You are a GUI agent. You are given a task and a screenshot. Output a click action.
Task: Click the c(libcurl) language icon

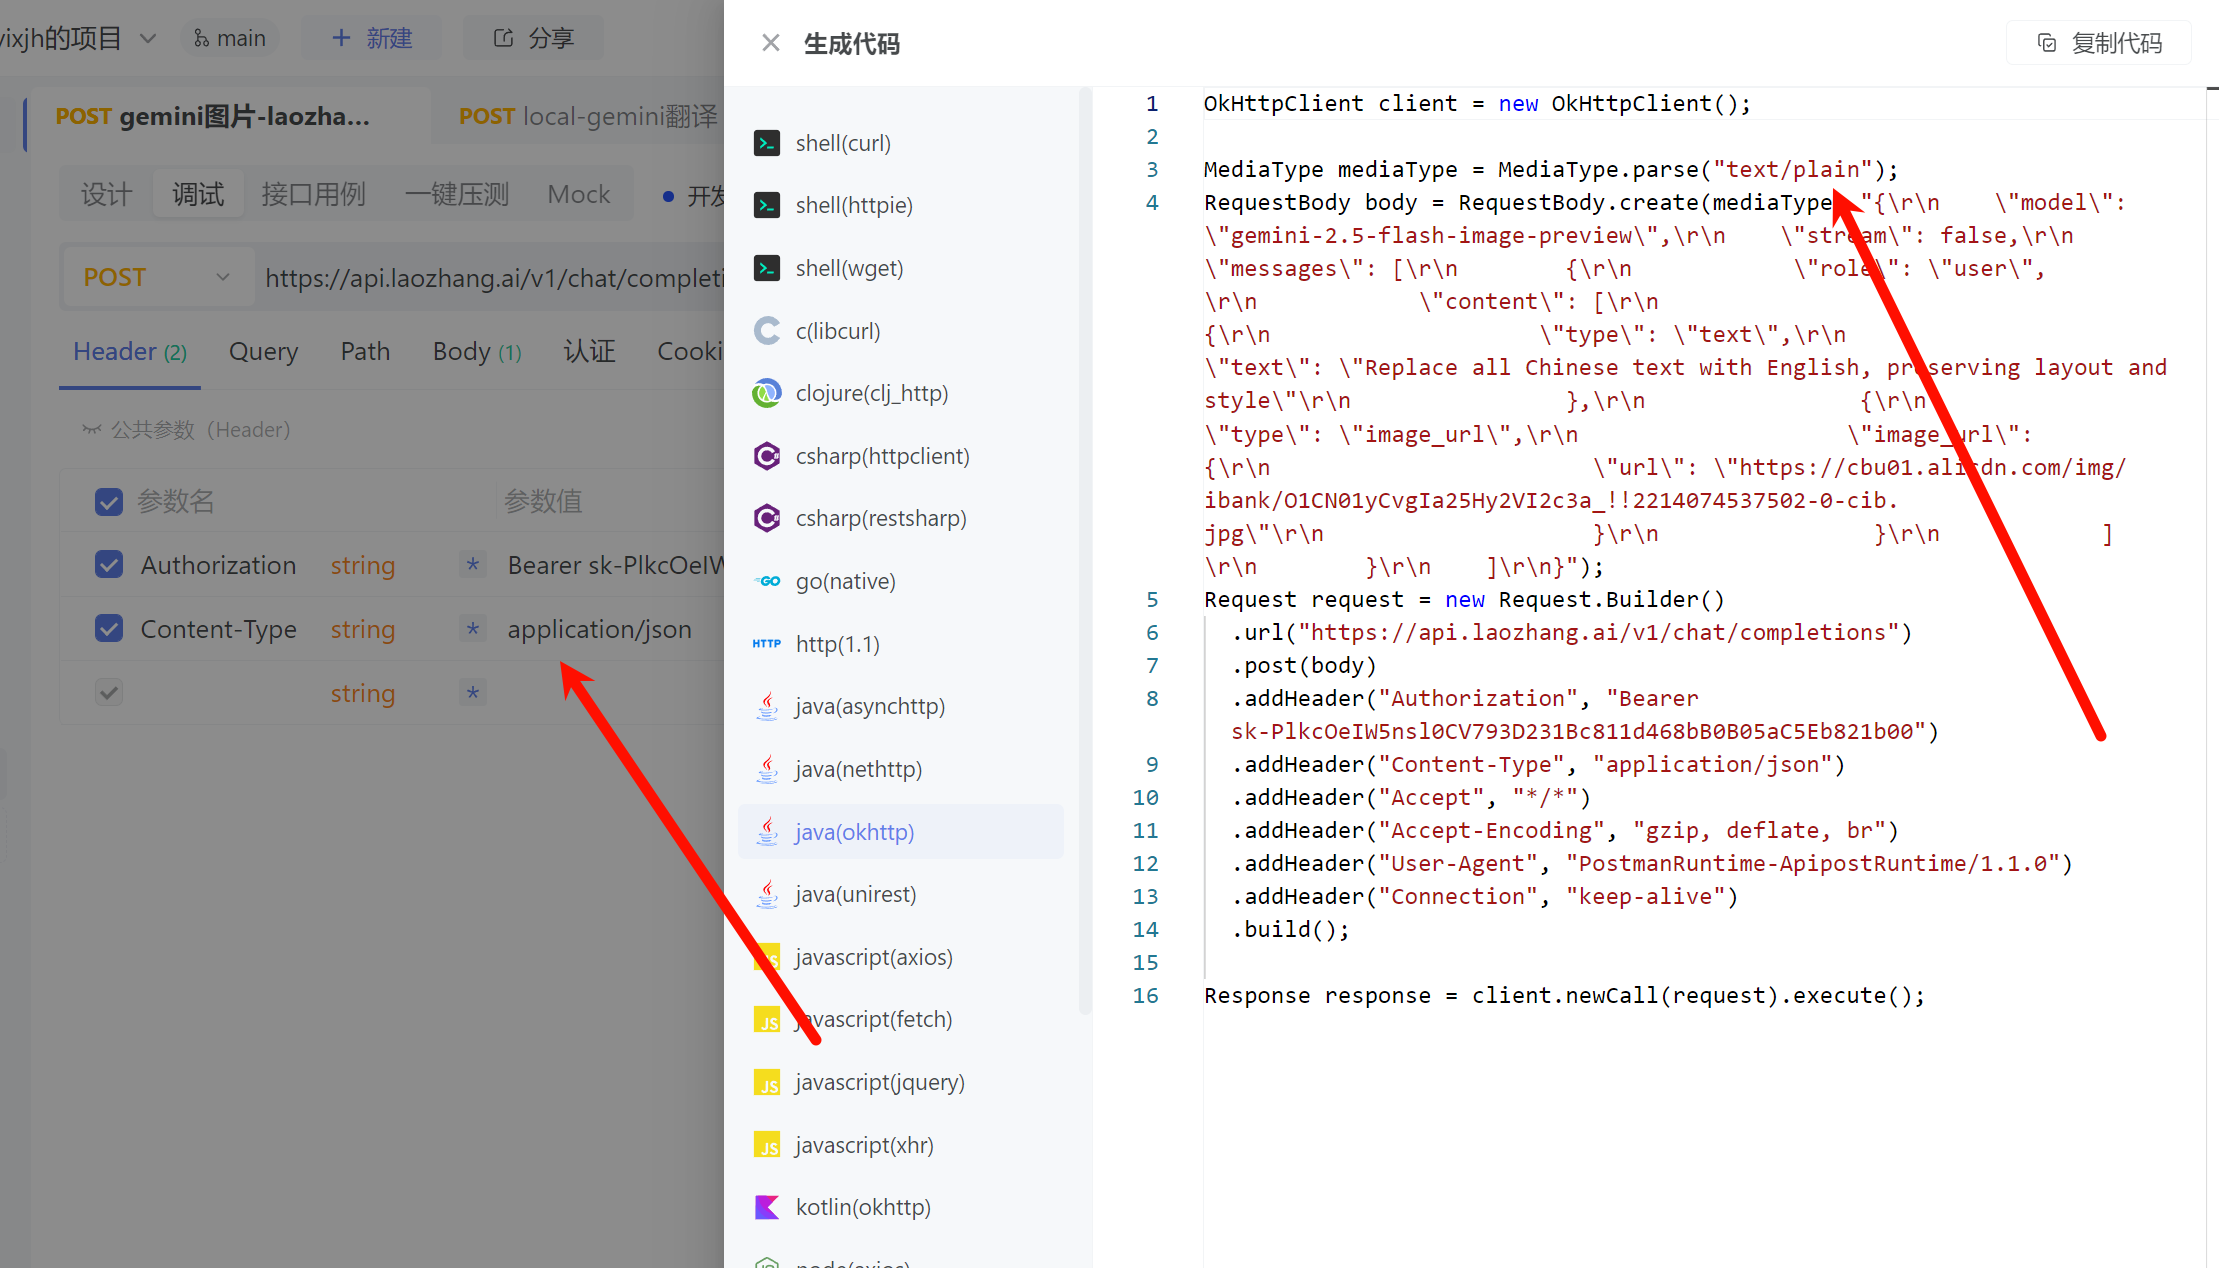pyautogui.click(x=767, y=331)
